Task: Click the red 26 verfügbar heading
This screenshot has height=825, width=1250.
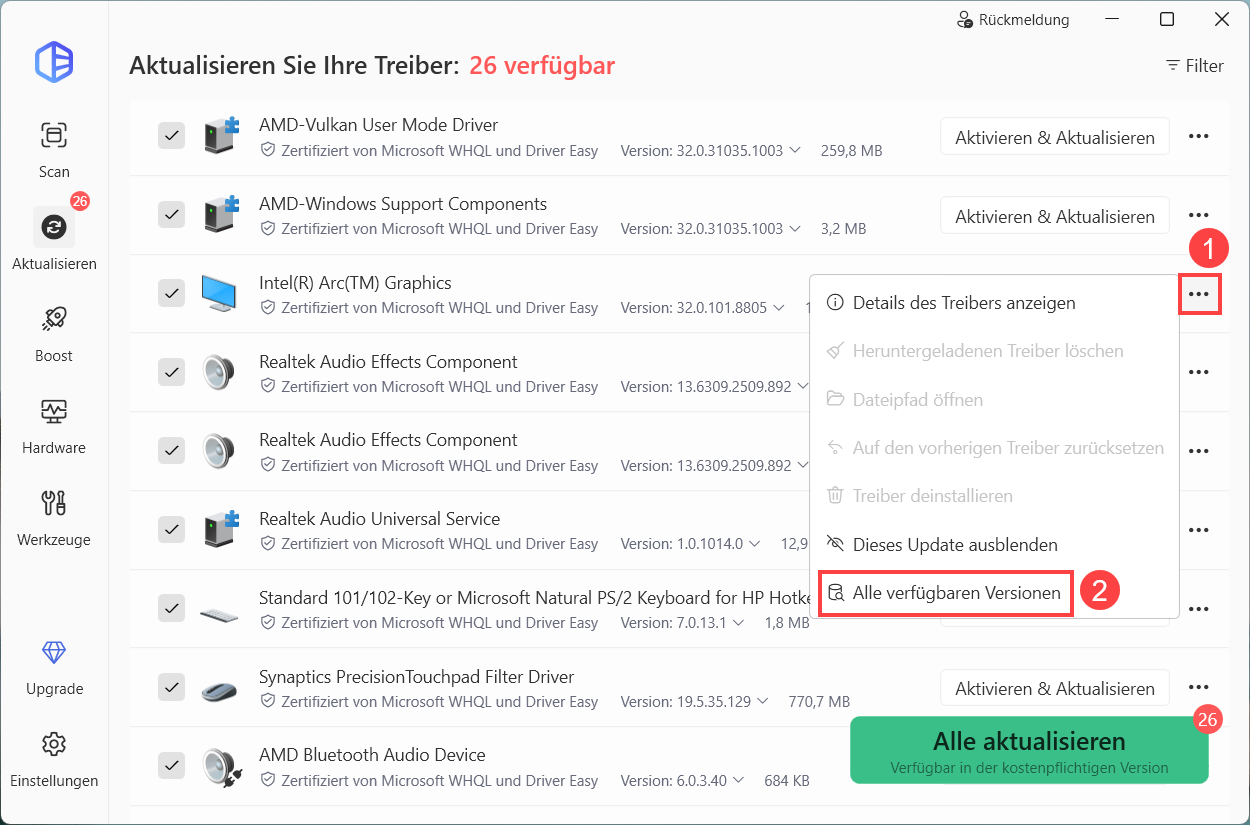Action: pos(542,66)
